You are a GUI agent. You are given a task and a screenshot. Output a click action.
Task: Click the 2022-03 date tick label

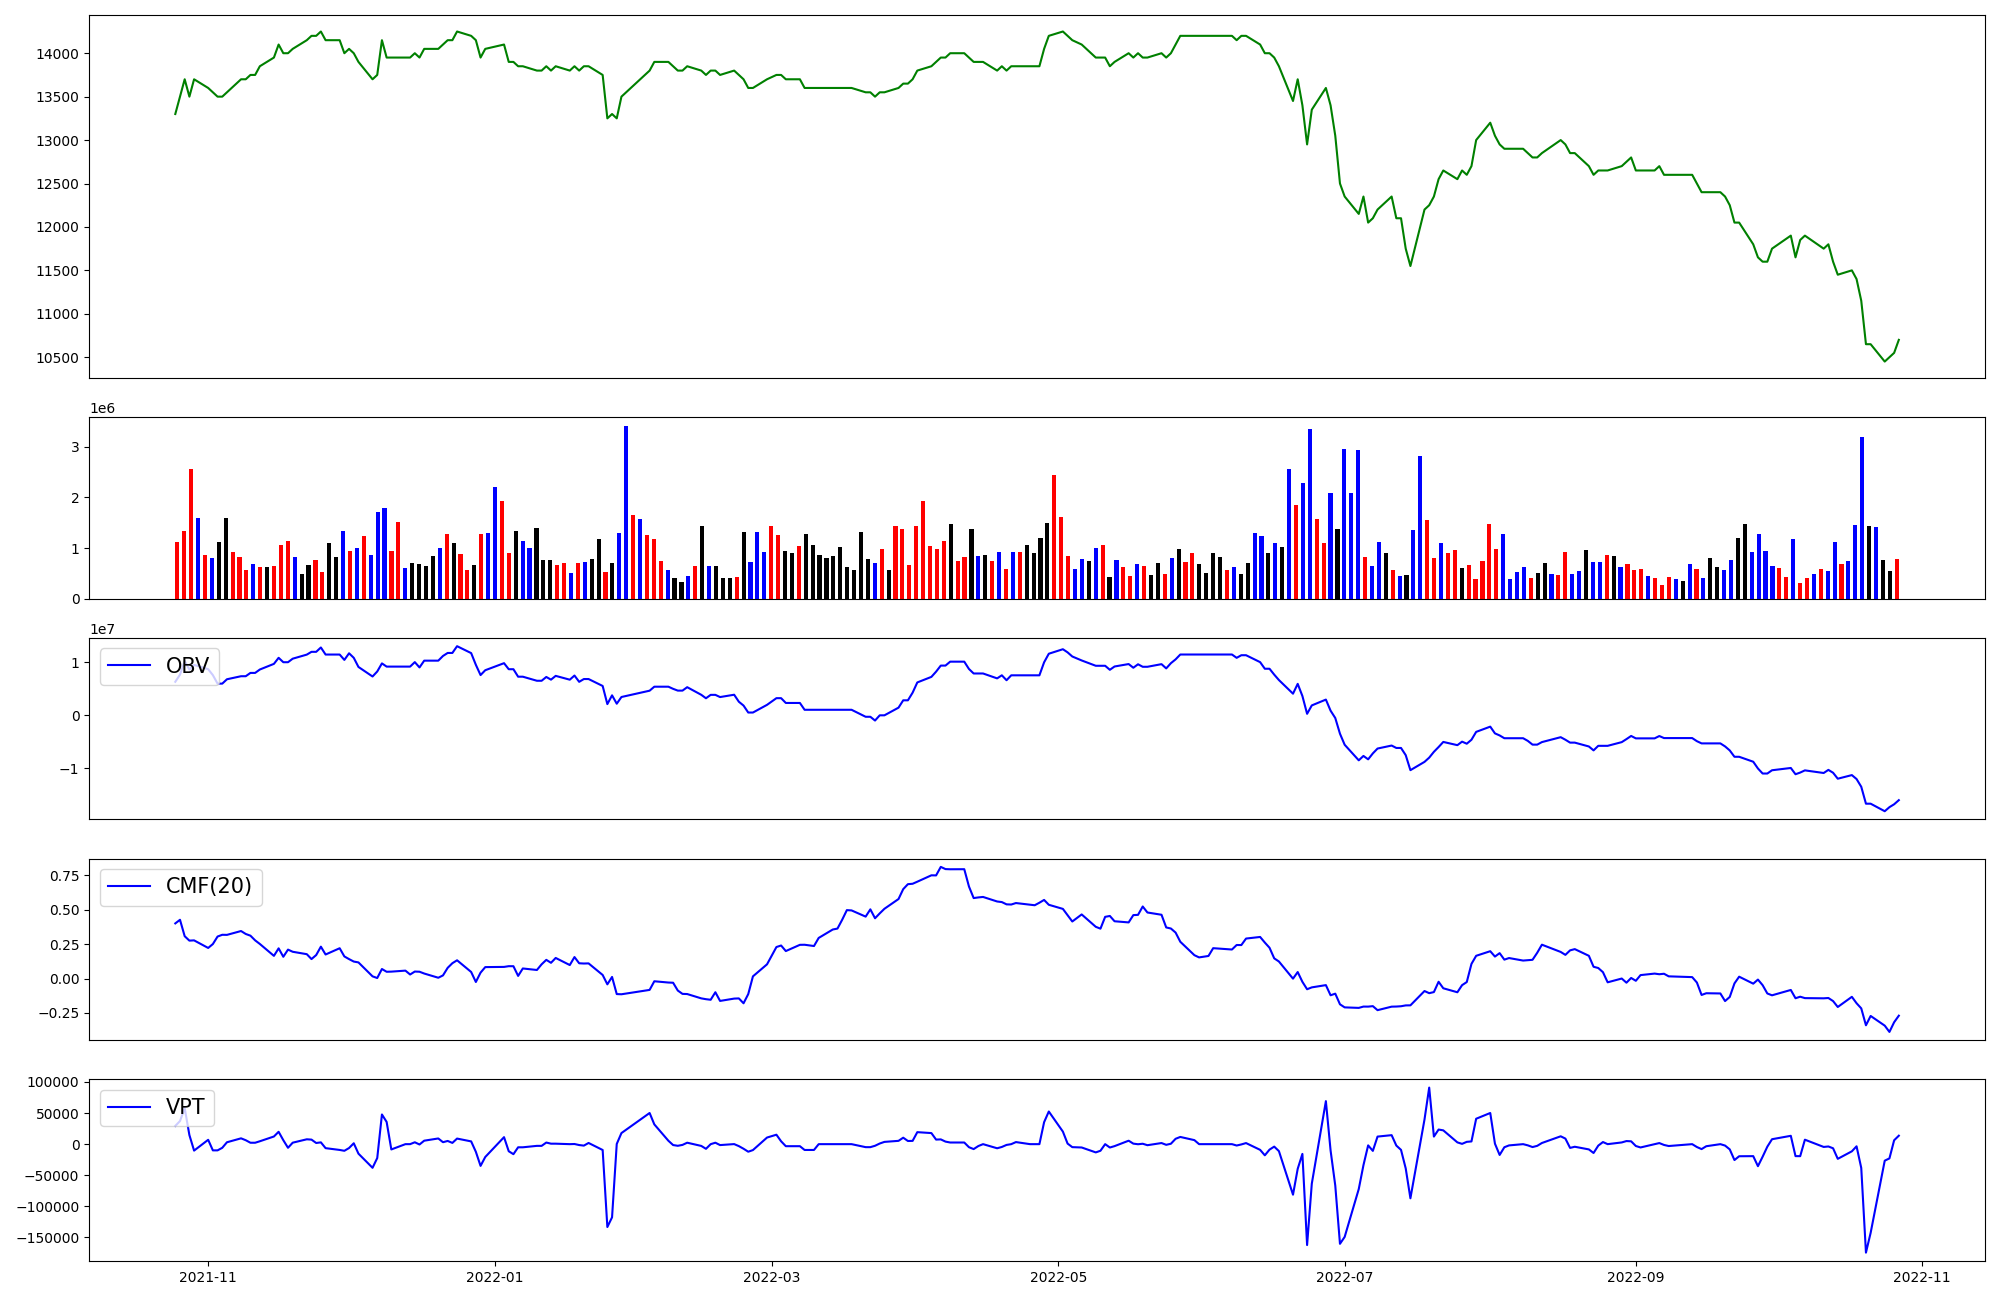(x=771, y=1277)
